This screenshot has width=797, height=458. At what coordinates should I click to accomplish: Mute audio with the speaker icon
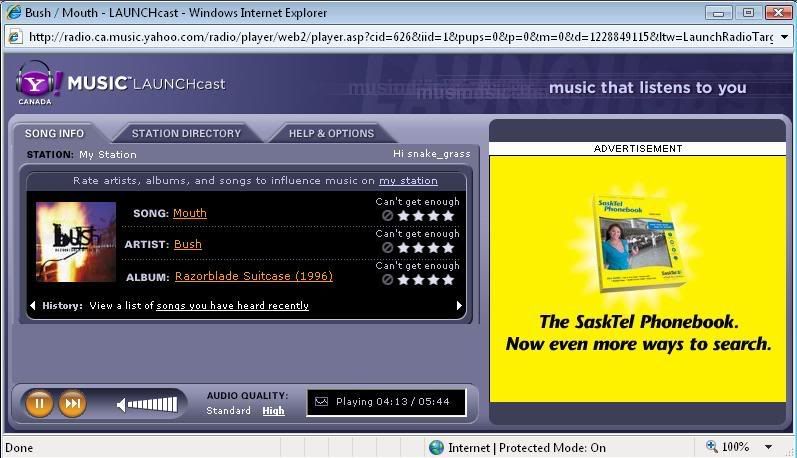(x=121, y=405)
